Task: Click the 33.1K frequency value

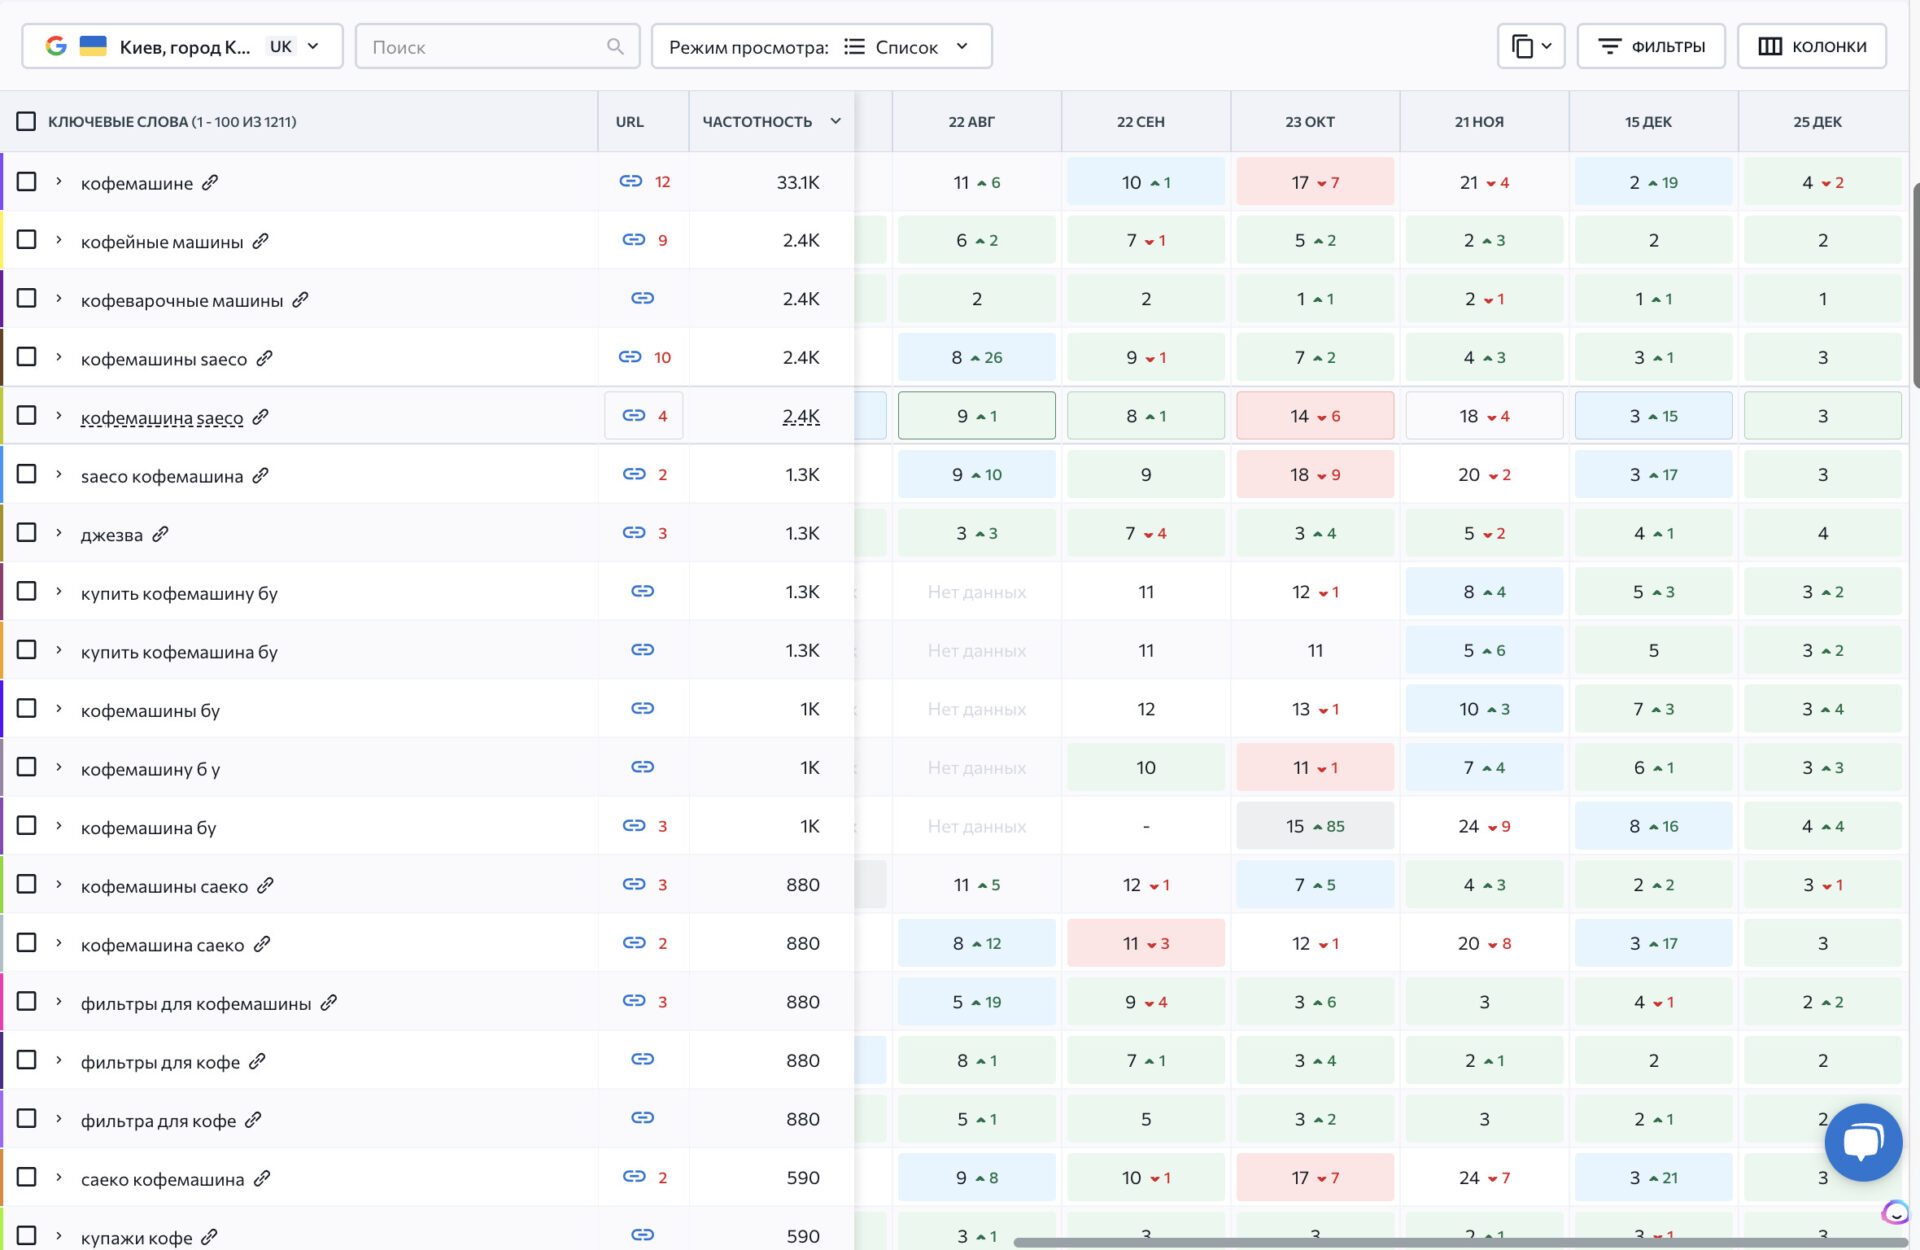Action: click(x=798, y=182)
